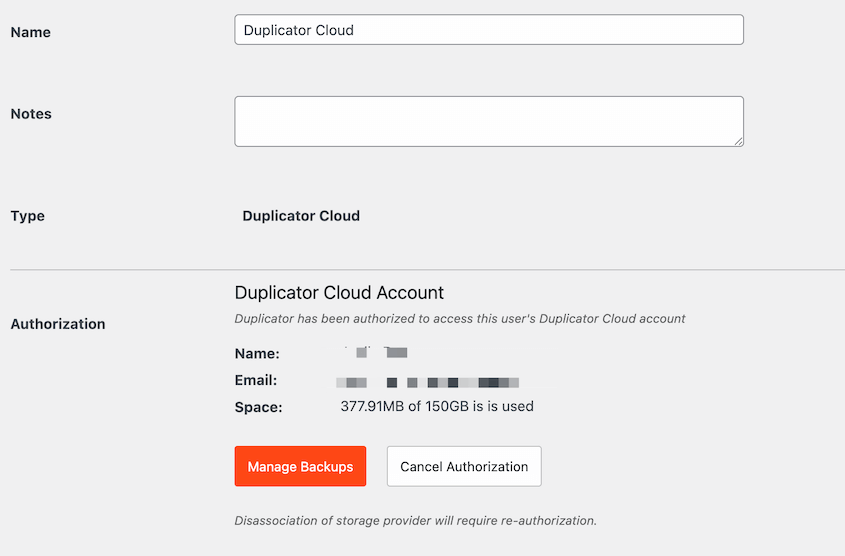Viewport: 845px width, 556px height.
Task: Open Manage Backups
Action: [x=300, y=466]
